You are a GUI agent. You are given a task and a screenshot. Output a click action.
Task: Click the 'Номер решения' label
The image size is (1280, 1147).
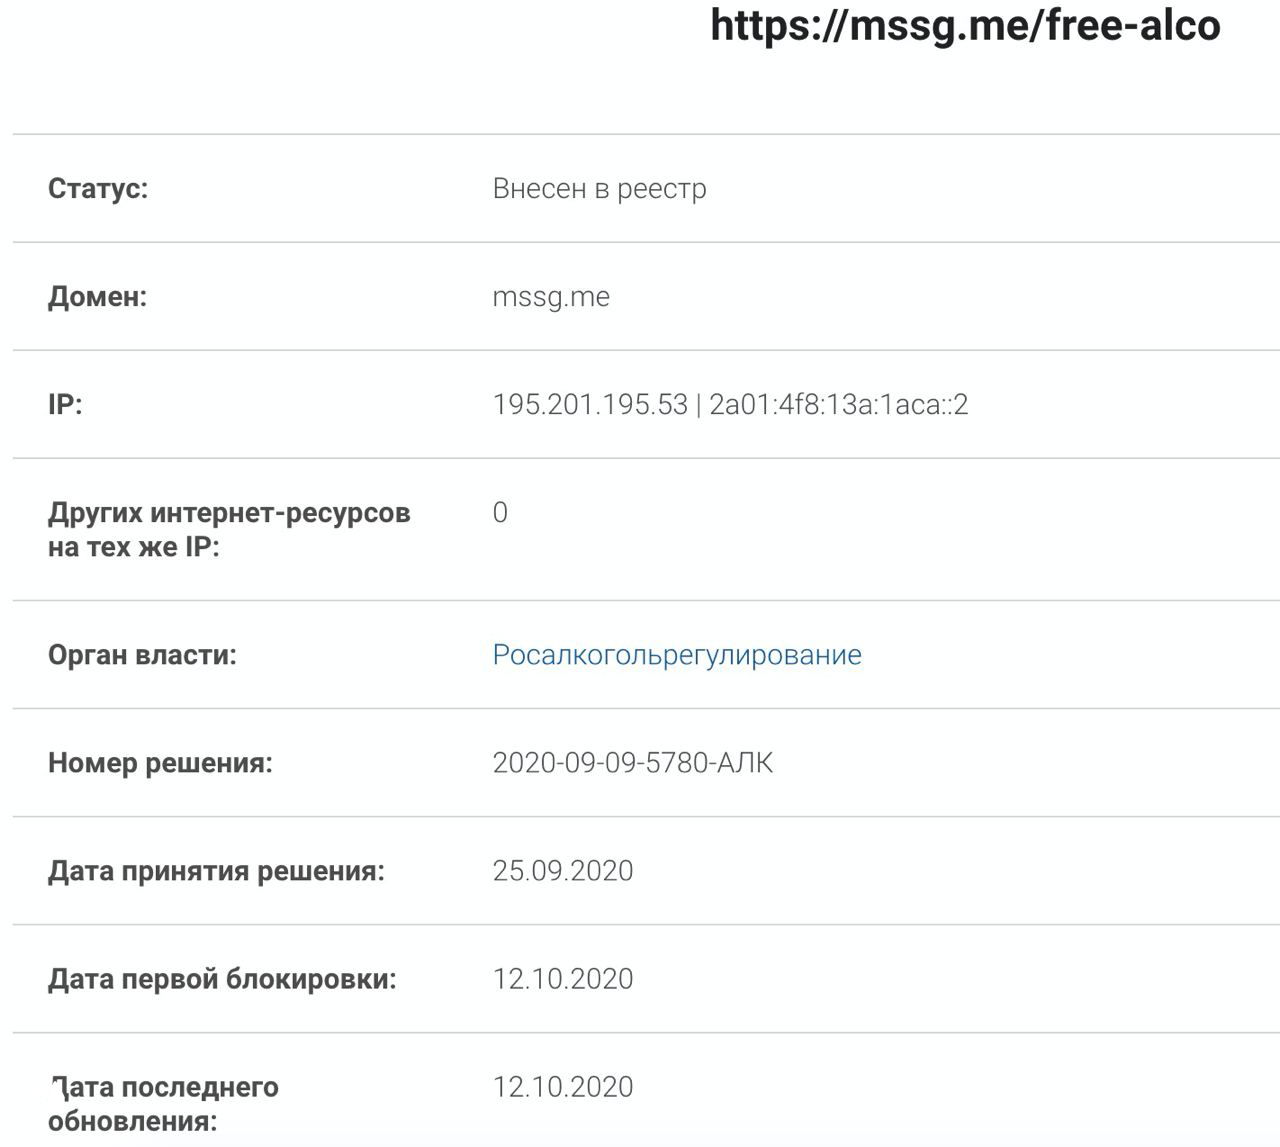160,763
